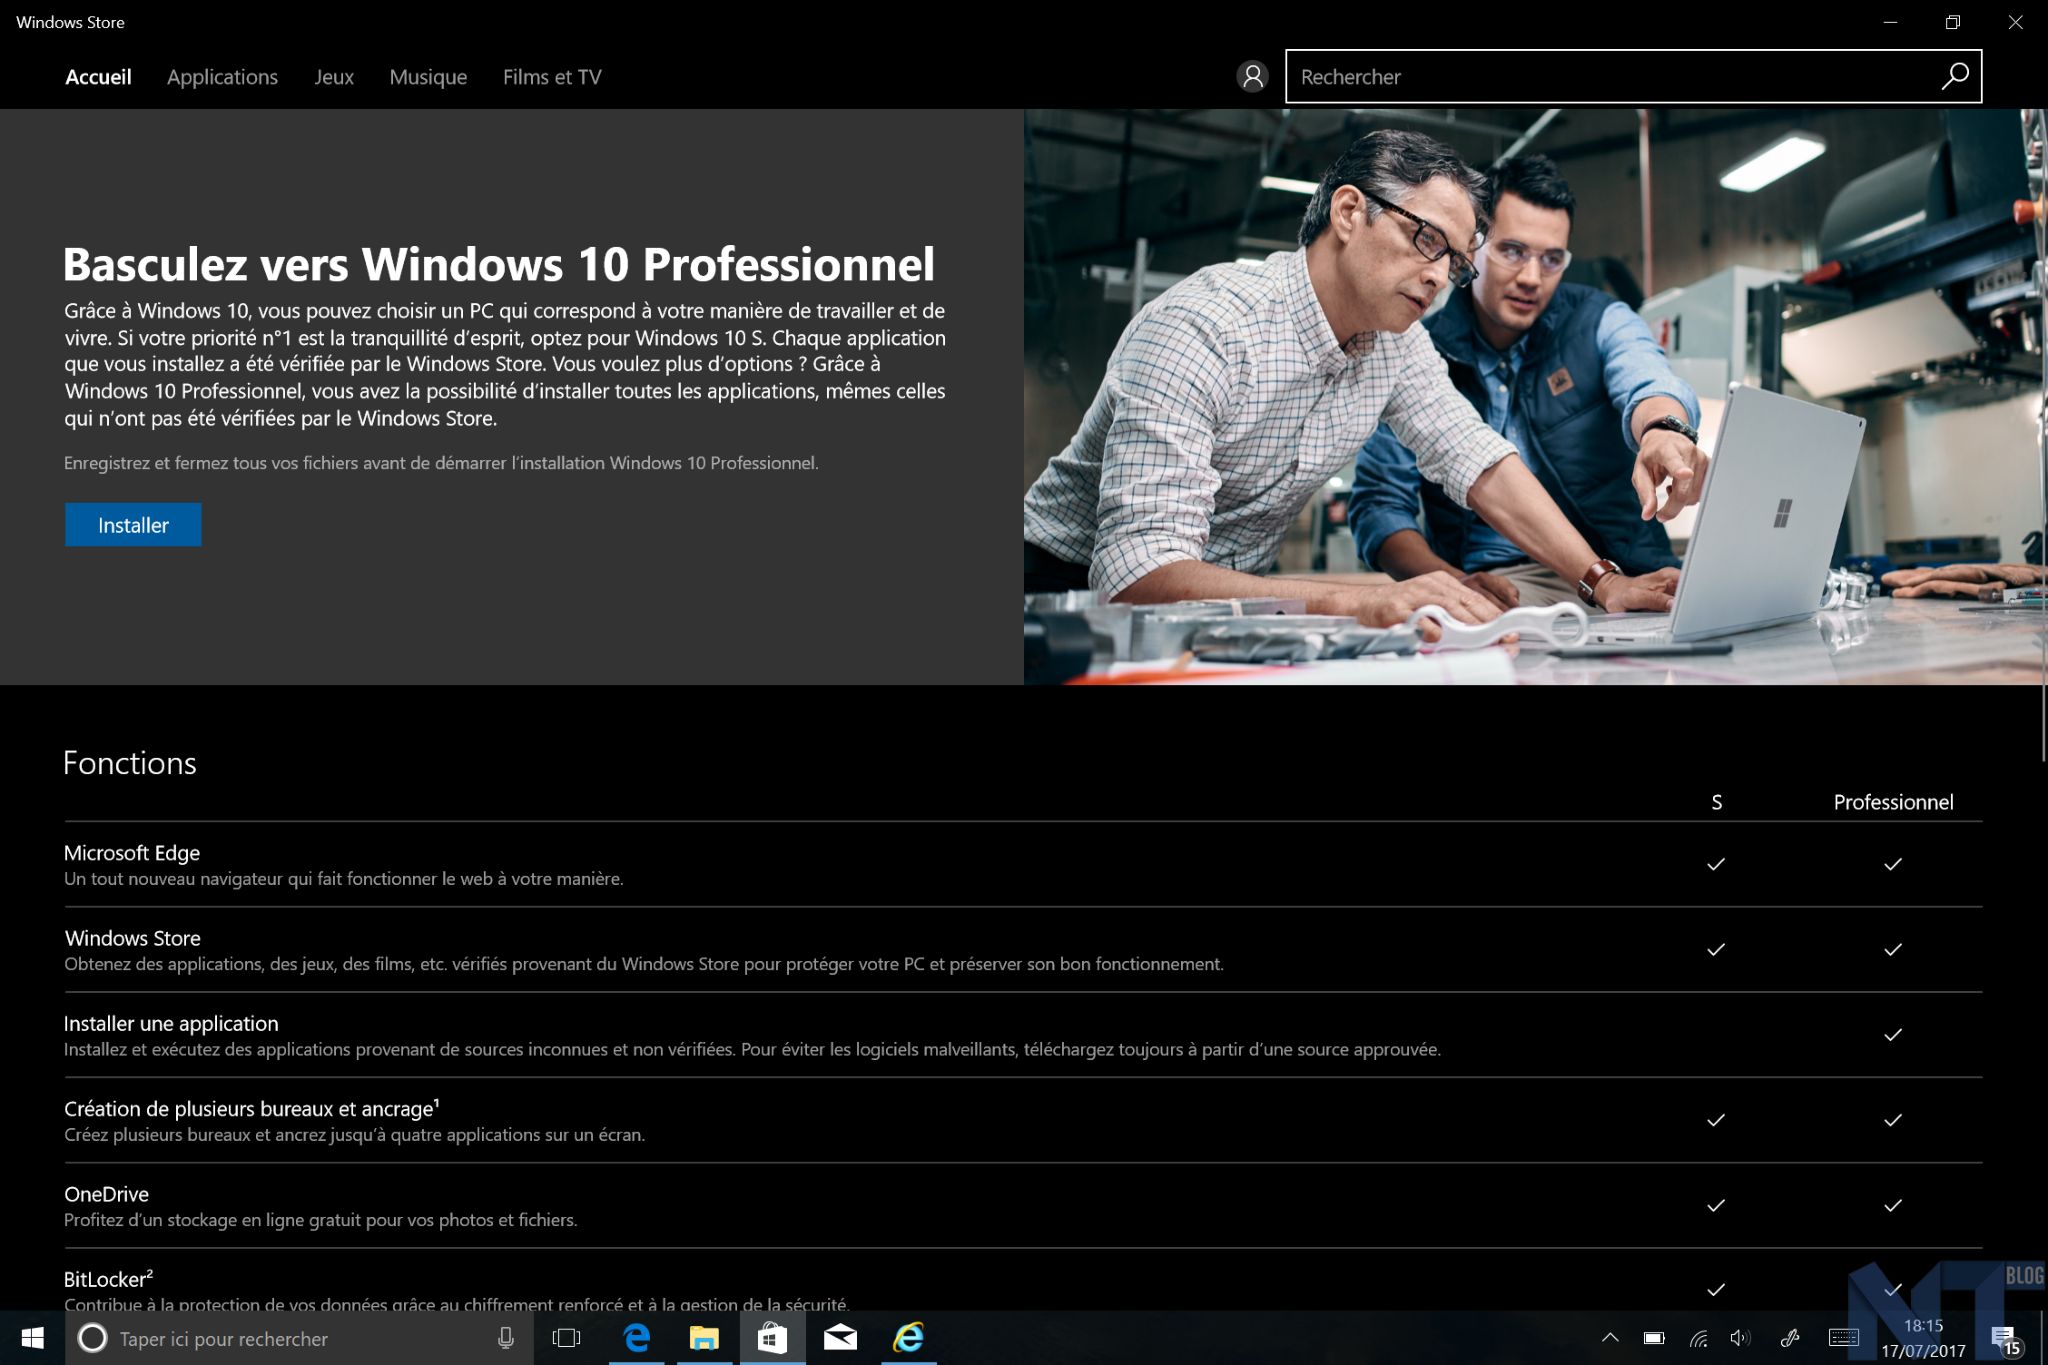The height and width of the screenshot is (1365, 2048).
Task: Launch Internet Explorer from the taskbar
Action: click(908, 1337)
